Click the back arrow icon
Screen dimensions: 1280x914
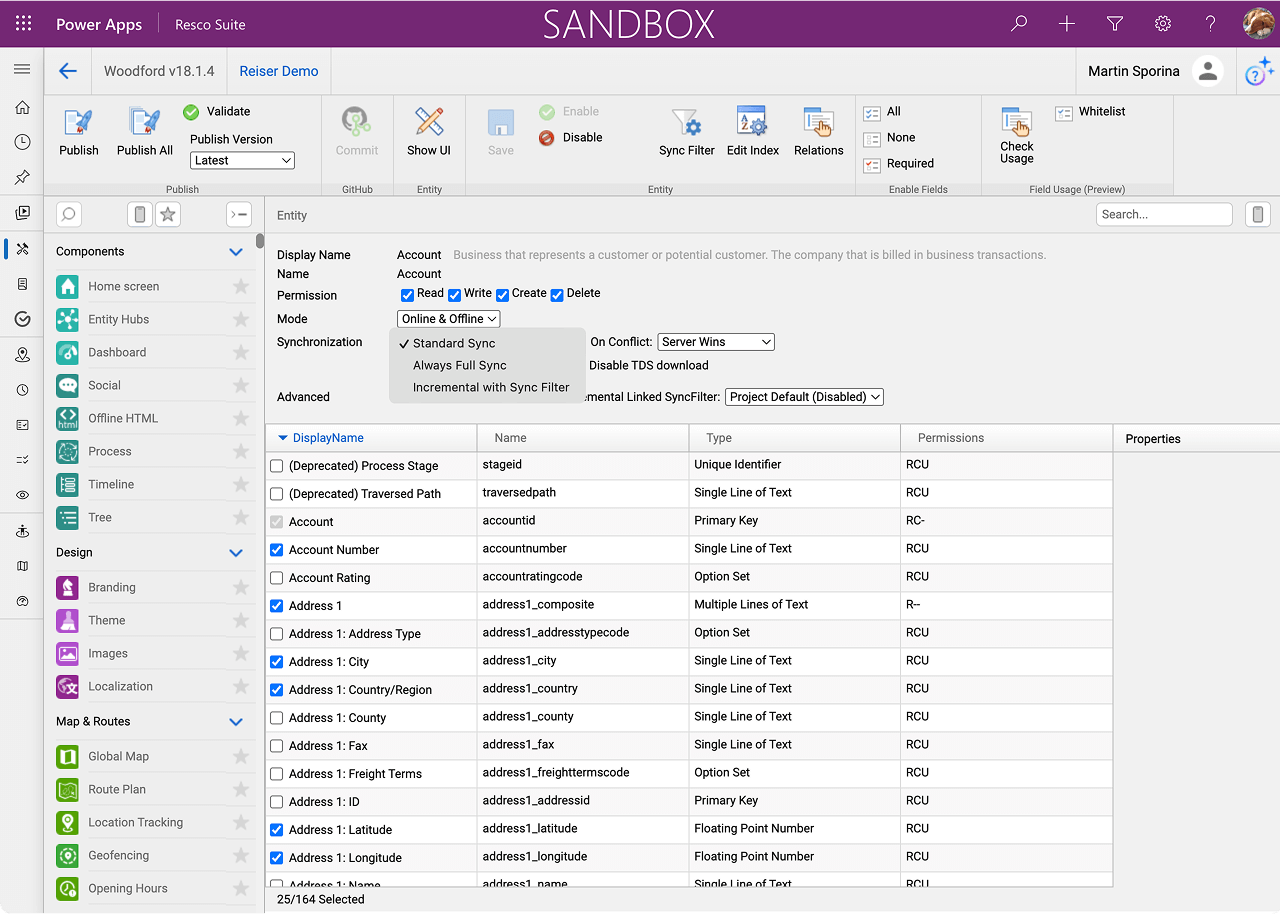[x=68, y=71]
